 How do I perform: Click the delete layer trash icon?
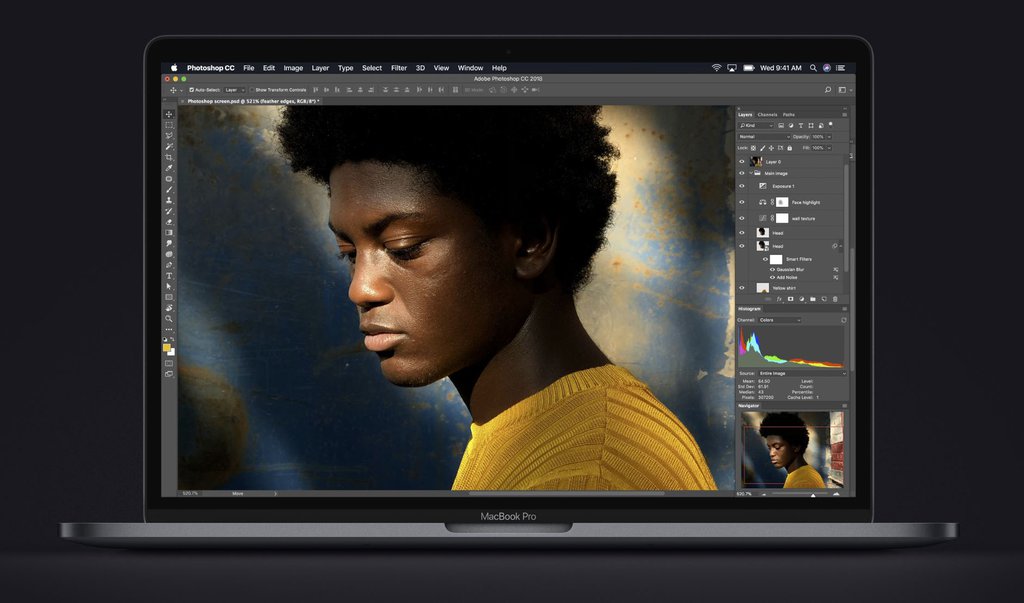coord(835,299)
